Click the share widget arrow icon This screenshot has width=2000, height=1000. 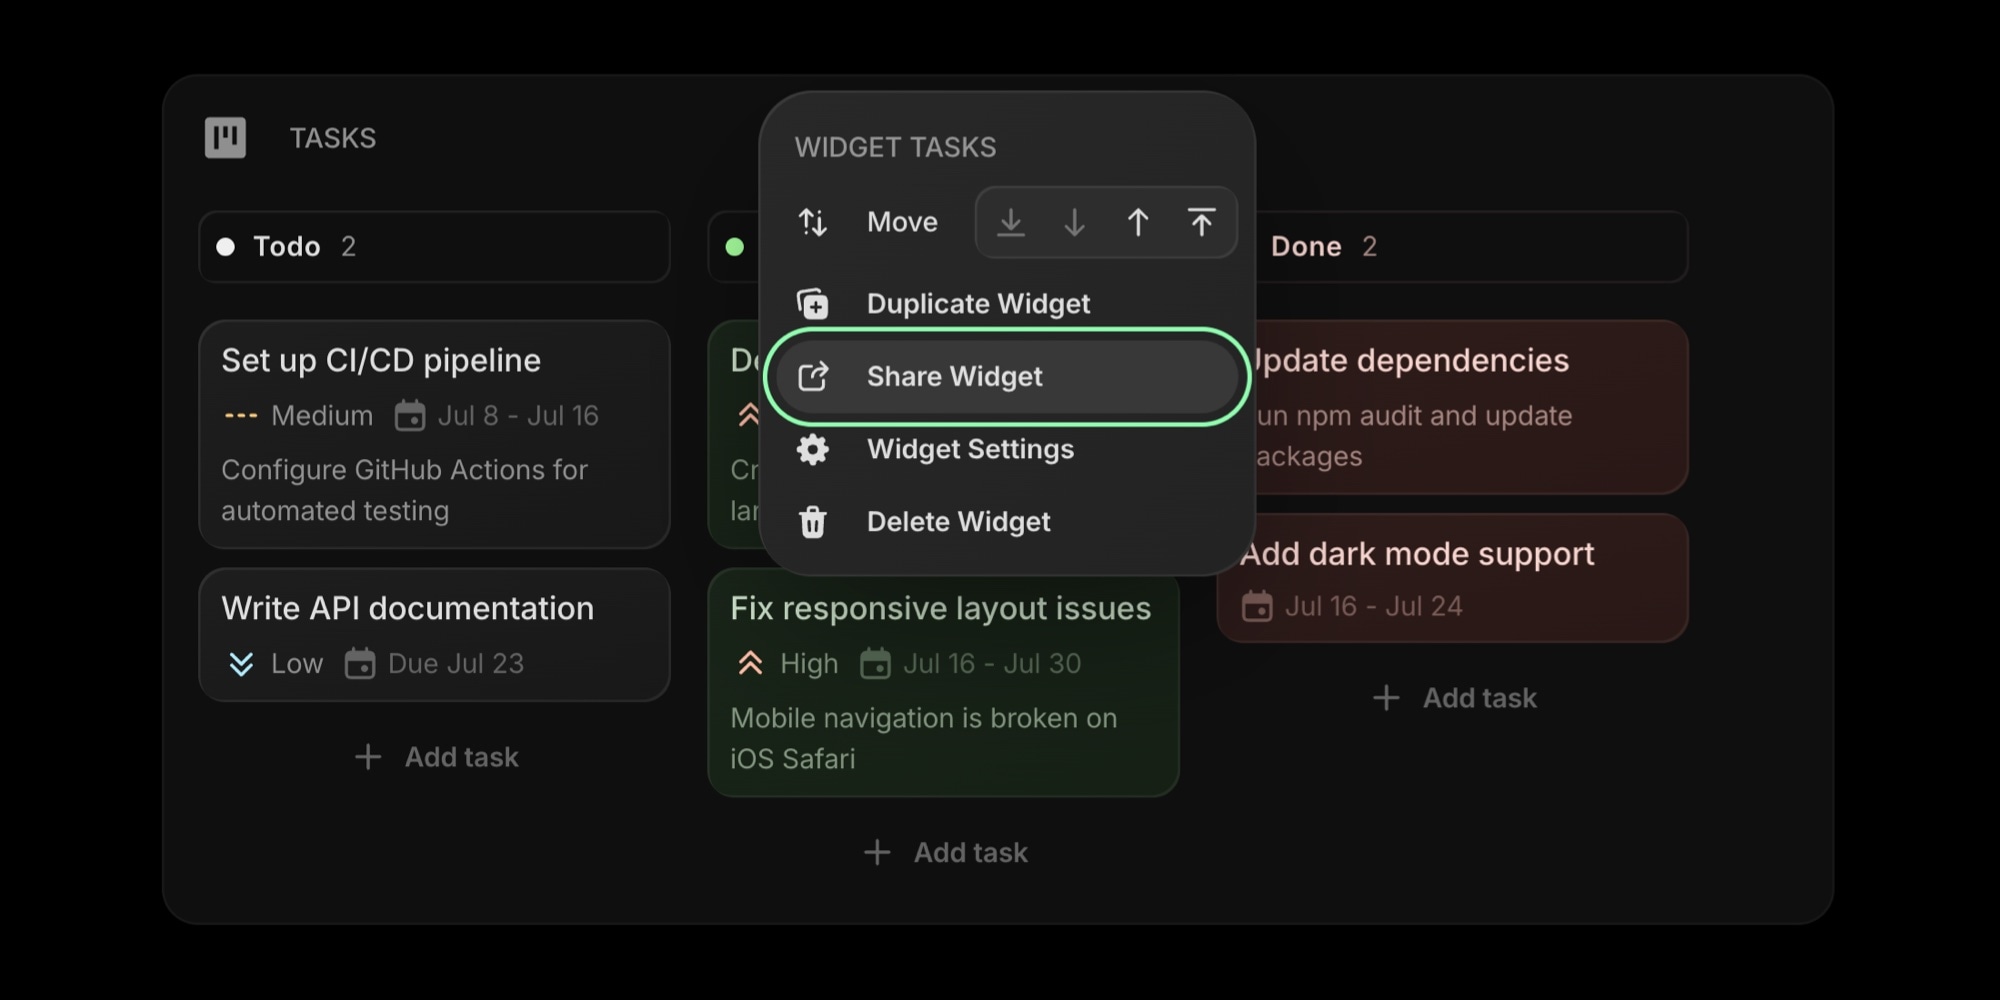click(x=813, y=376)
